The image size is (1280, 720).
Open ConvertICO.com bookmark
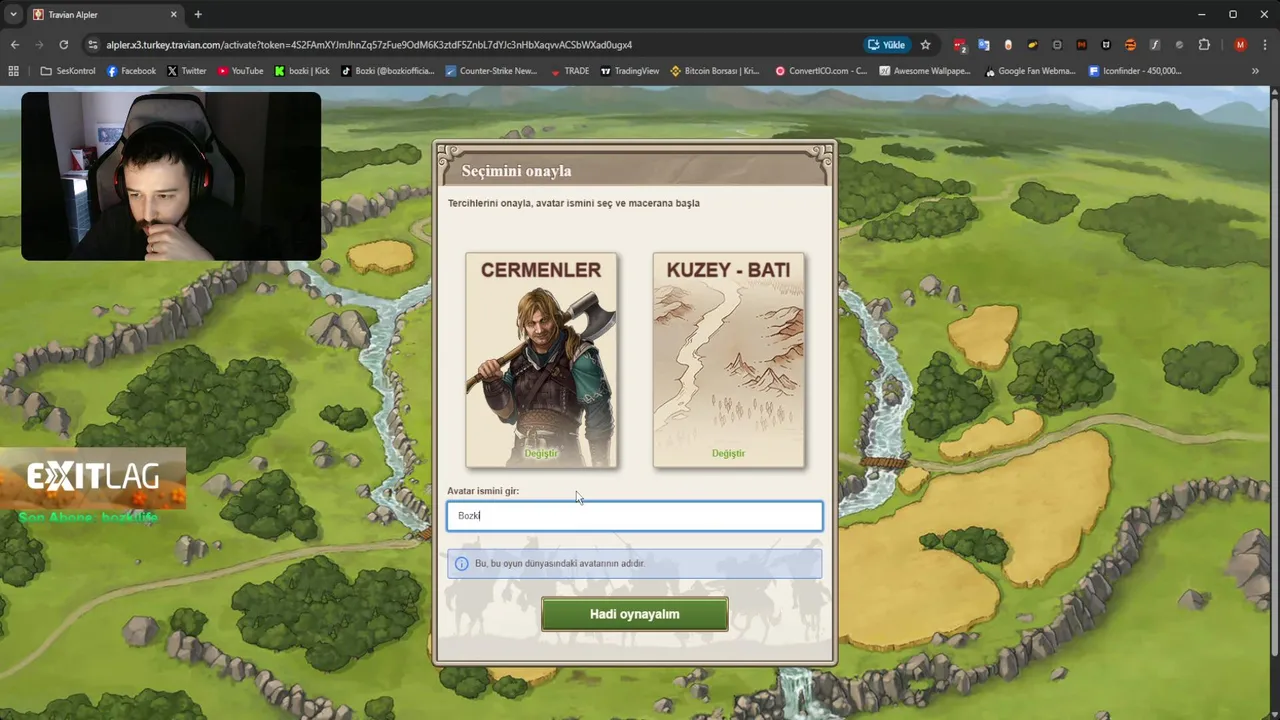point(821,71)
